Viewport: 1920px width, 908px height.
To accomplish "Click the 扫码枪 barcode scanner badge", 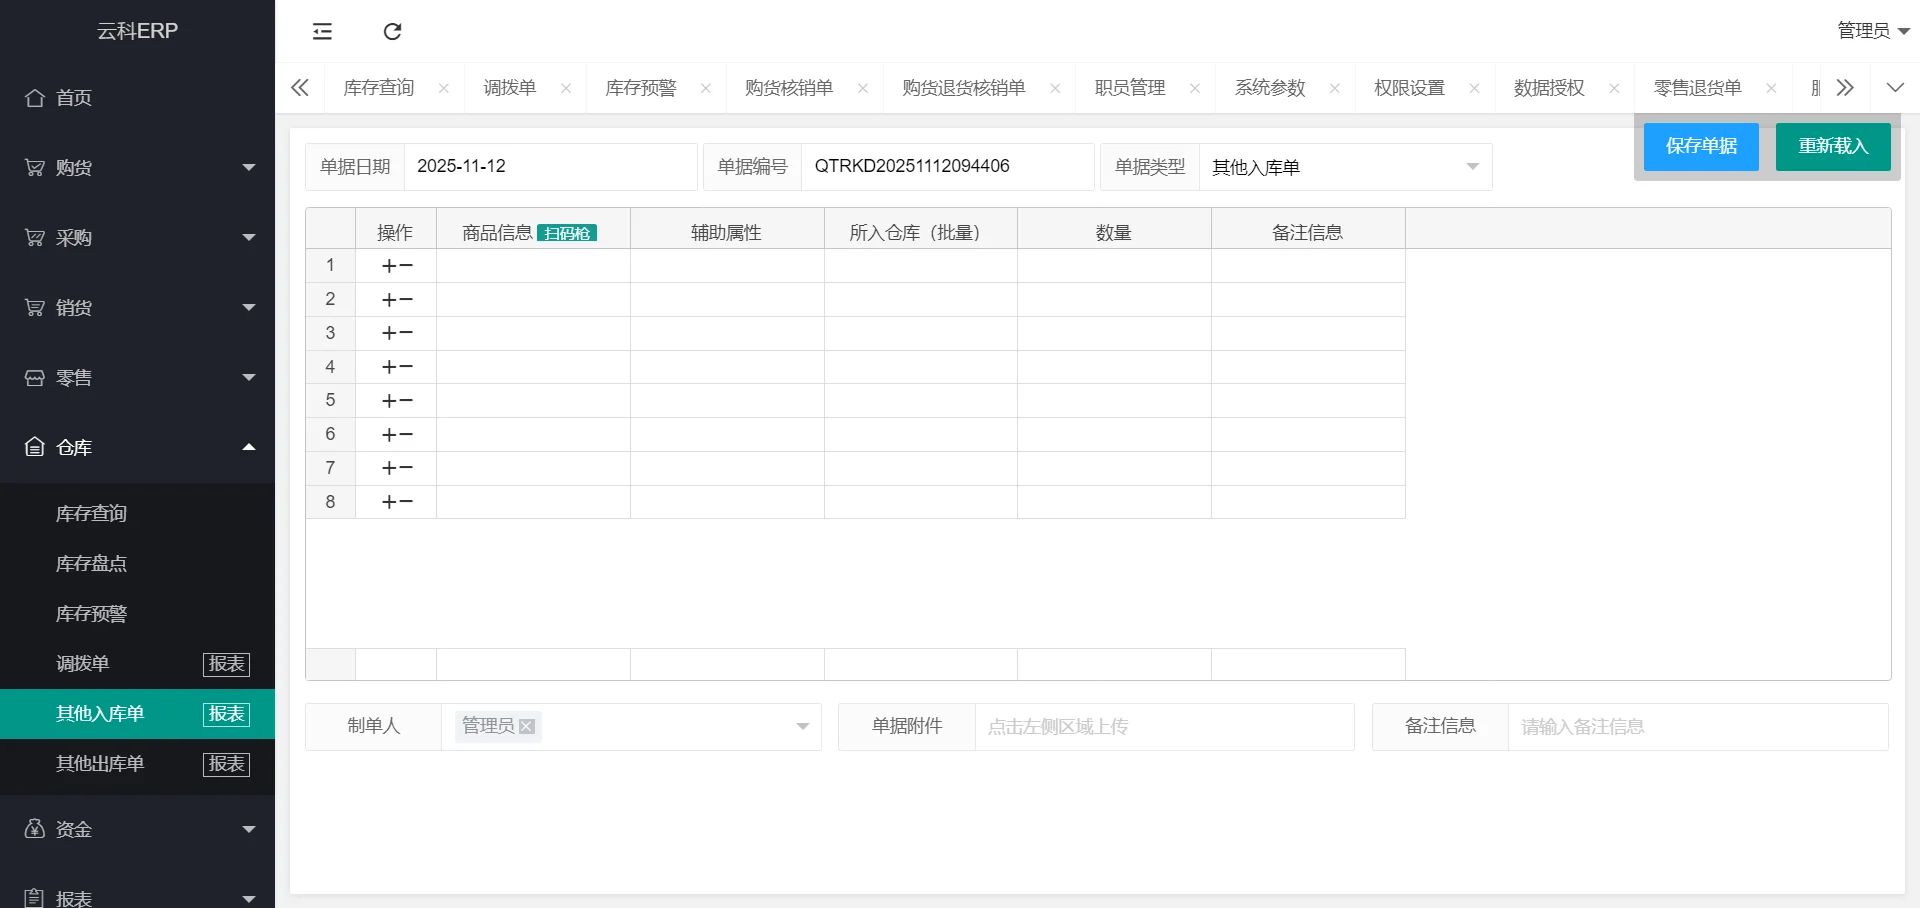I will [x=566, y=233].
